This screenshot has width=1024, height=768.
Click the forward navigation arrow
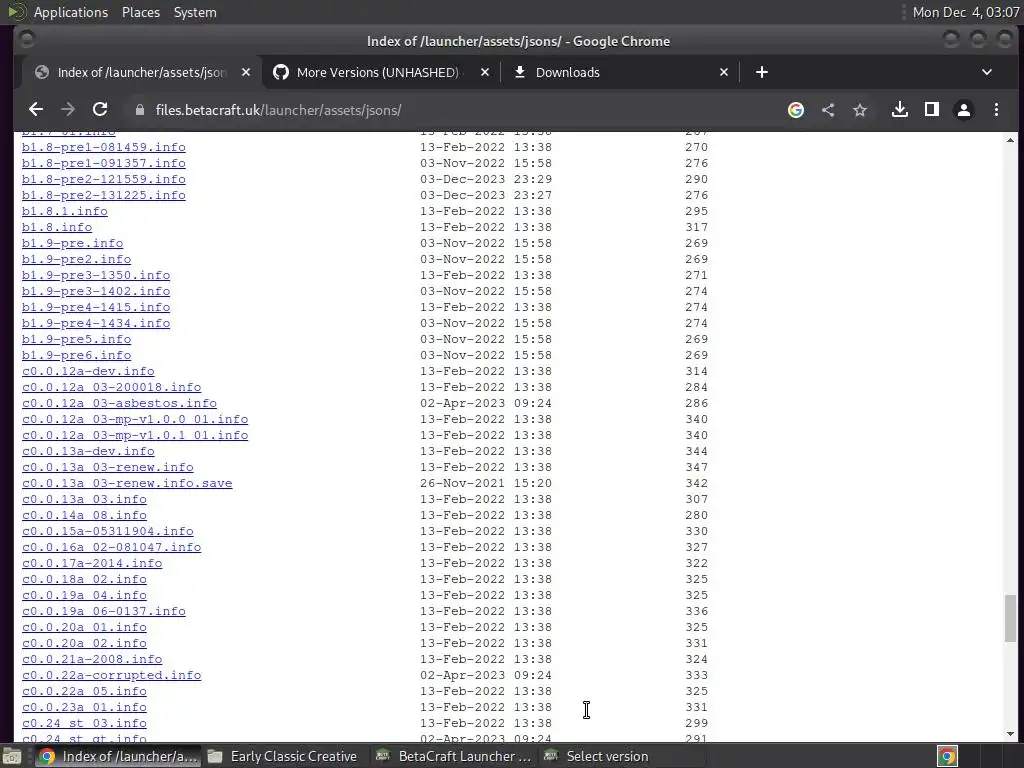68,110
